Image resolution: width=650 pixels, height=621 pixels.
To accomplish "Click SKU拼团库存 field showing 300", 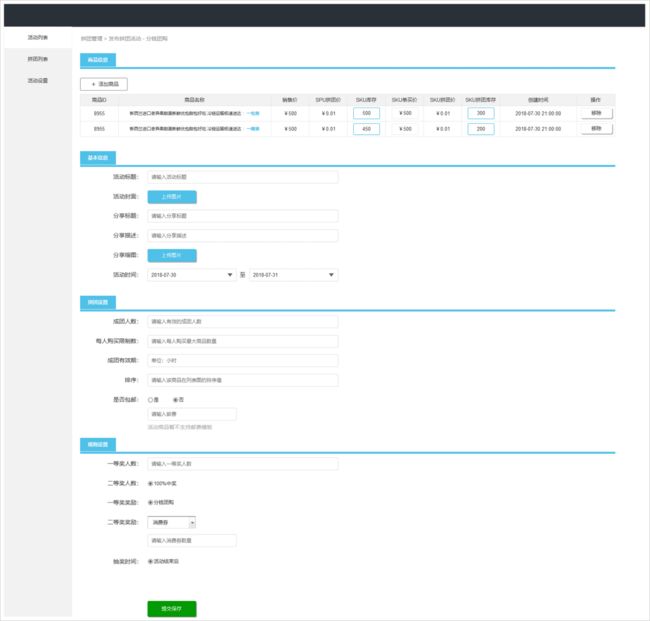I will 481,113.
